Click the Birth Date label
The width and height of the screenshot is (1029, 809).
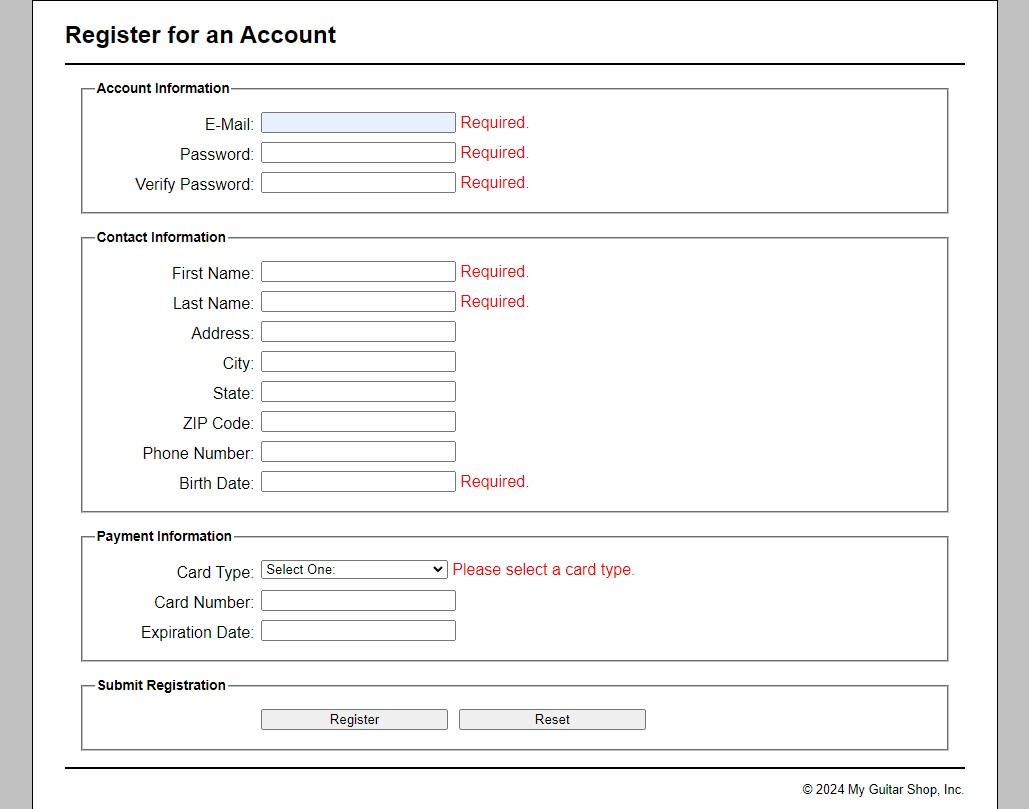(216, 483)
